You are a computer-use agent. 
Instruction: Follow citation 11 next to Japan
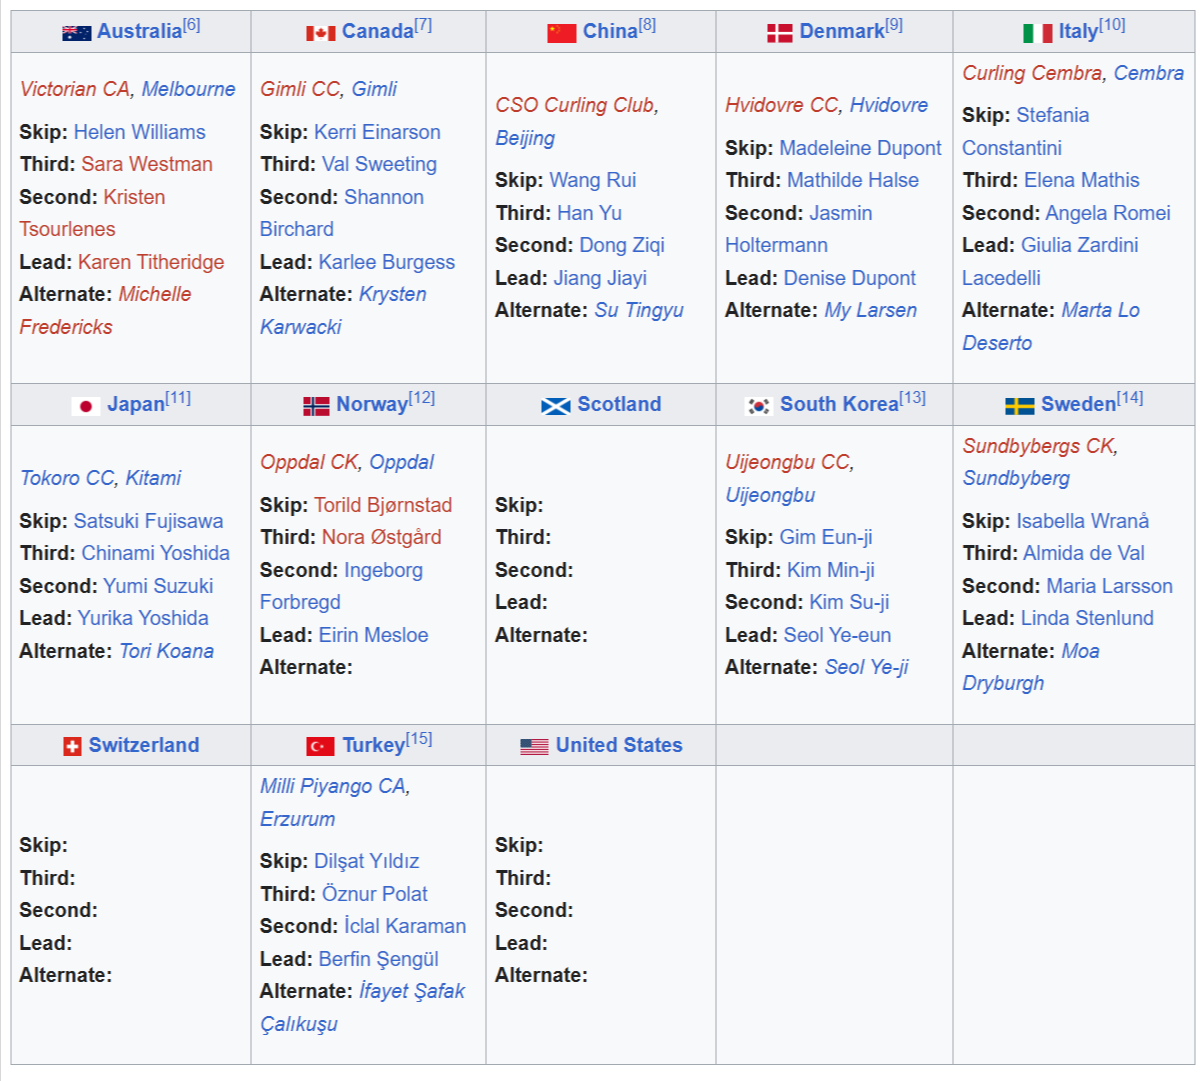click(178, 399)
